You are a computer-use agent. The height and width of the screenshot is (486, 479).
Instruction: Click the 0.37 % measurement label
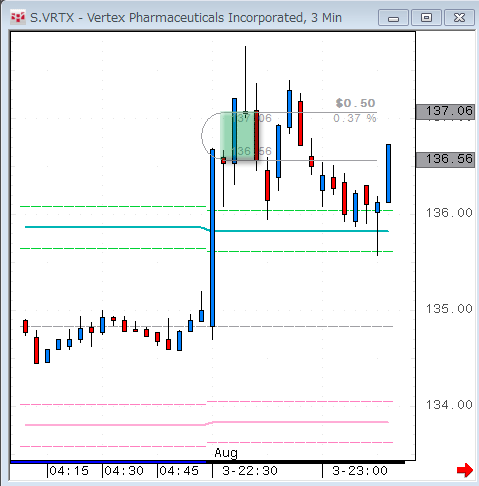[355, 118]
